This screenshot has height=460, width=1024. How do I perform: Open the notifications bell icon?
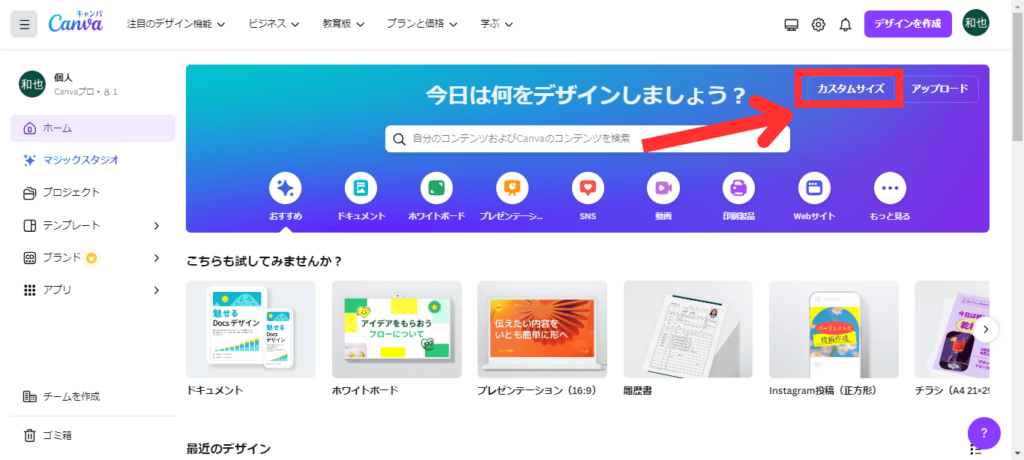click(x=845, y=24)
